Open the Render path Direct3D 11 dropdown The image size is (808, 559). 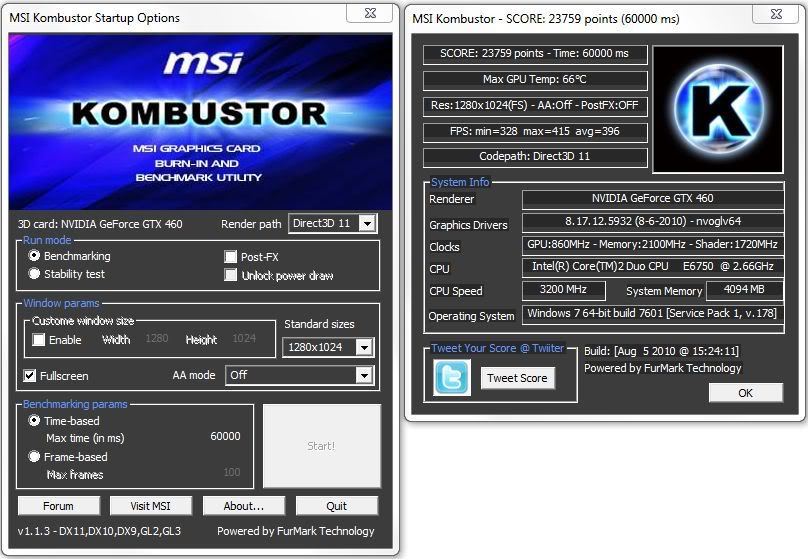pos(333,223)
